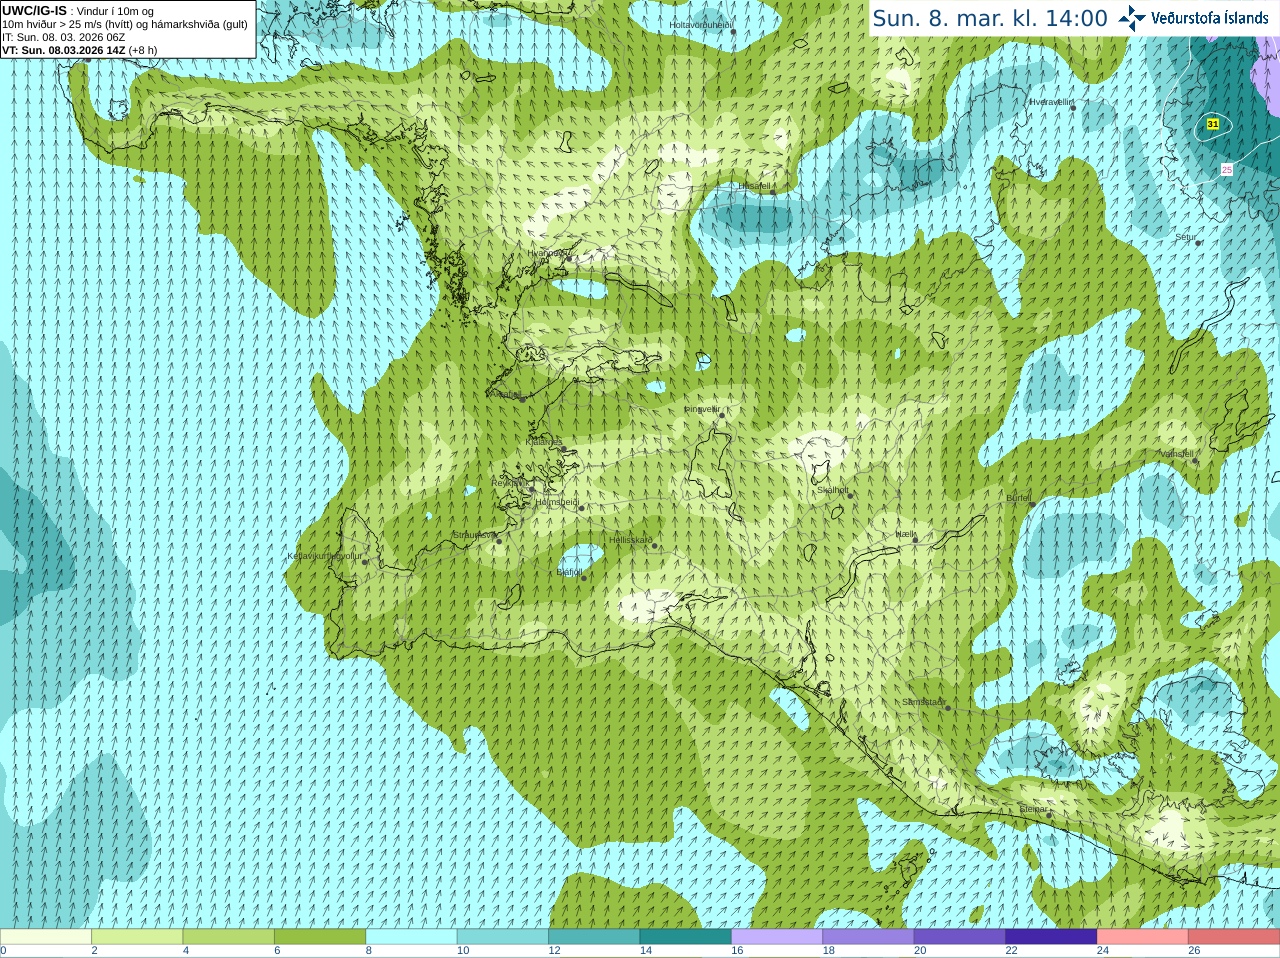
Task: Click the UWC/IG-IS model title
Action: (x=35, y=11)
